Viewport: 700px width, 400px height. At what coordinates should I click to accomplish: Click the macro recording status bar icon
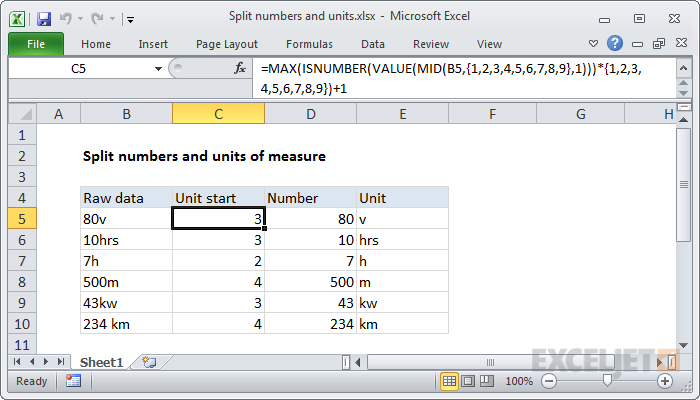point(73,381)
